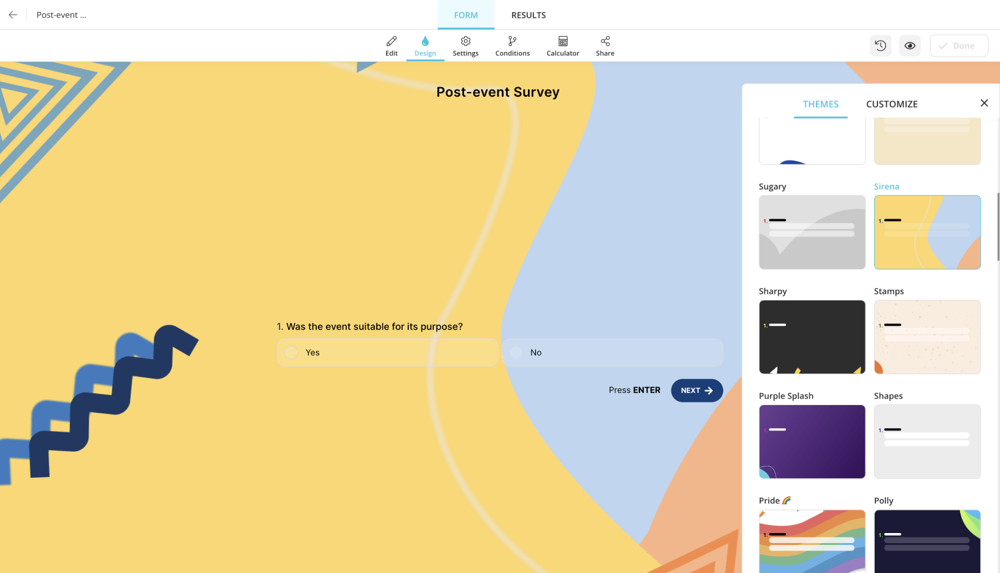
Task: Switch to the CUSTOMIZE tab
Action: [891, 104]
